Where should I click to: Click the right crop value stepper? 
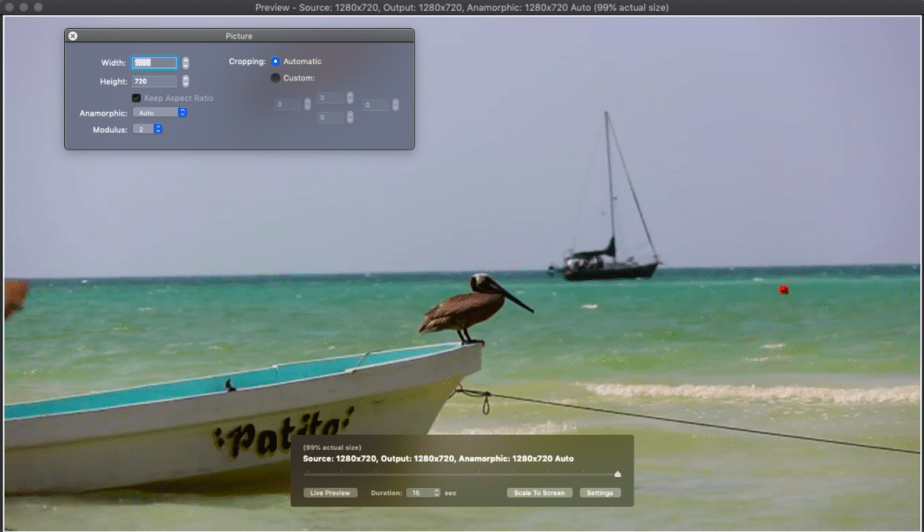395,105
